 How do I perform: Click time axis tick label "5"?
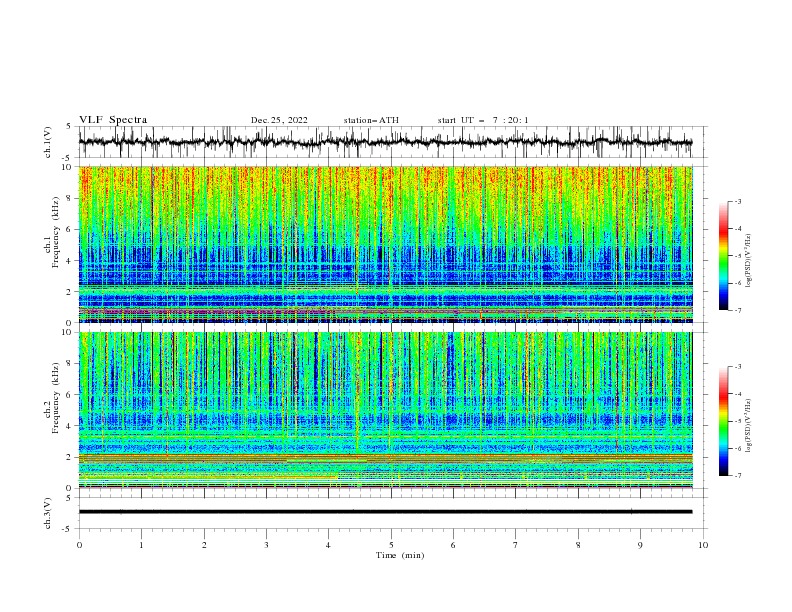391,545
